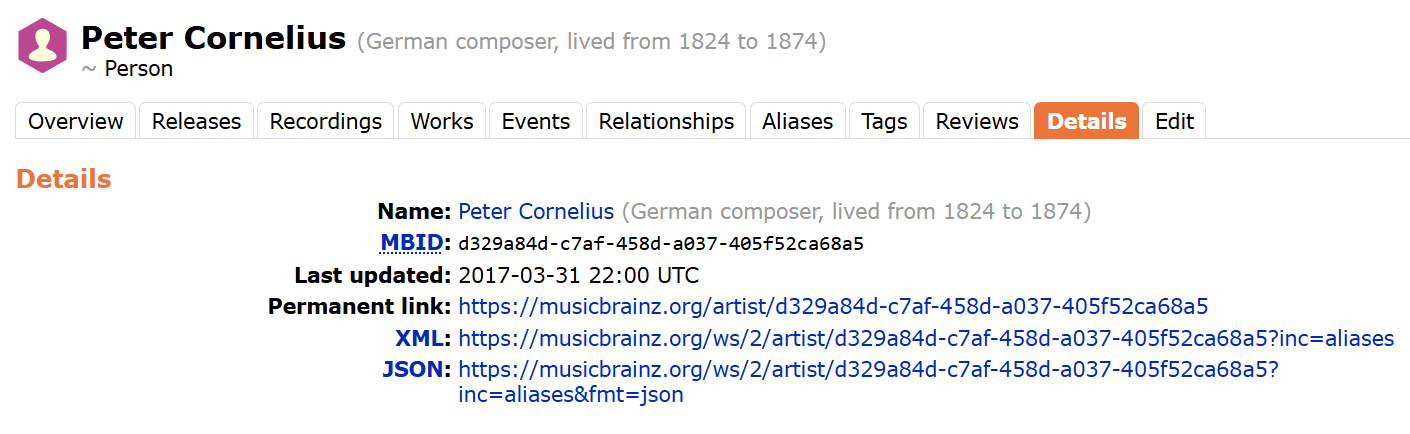Viewport: 1410px width, 434px height.
Task: Open the Relationships tab
Action: (x=666, y=121)
